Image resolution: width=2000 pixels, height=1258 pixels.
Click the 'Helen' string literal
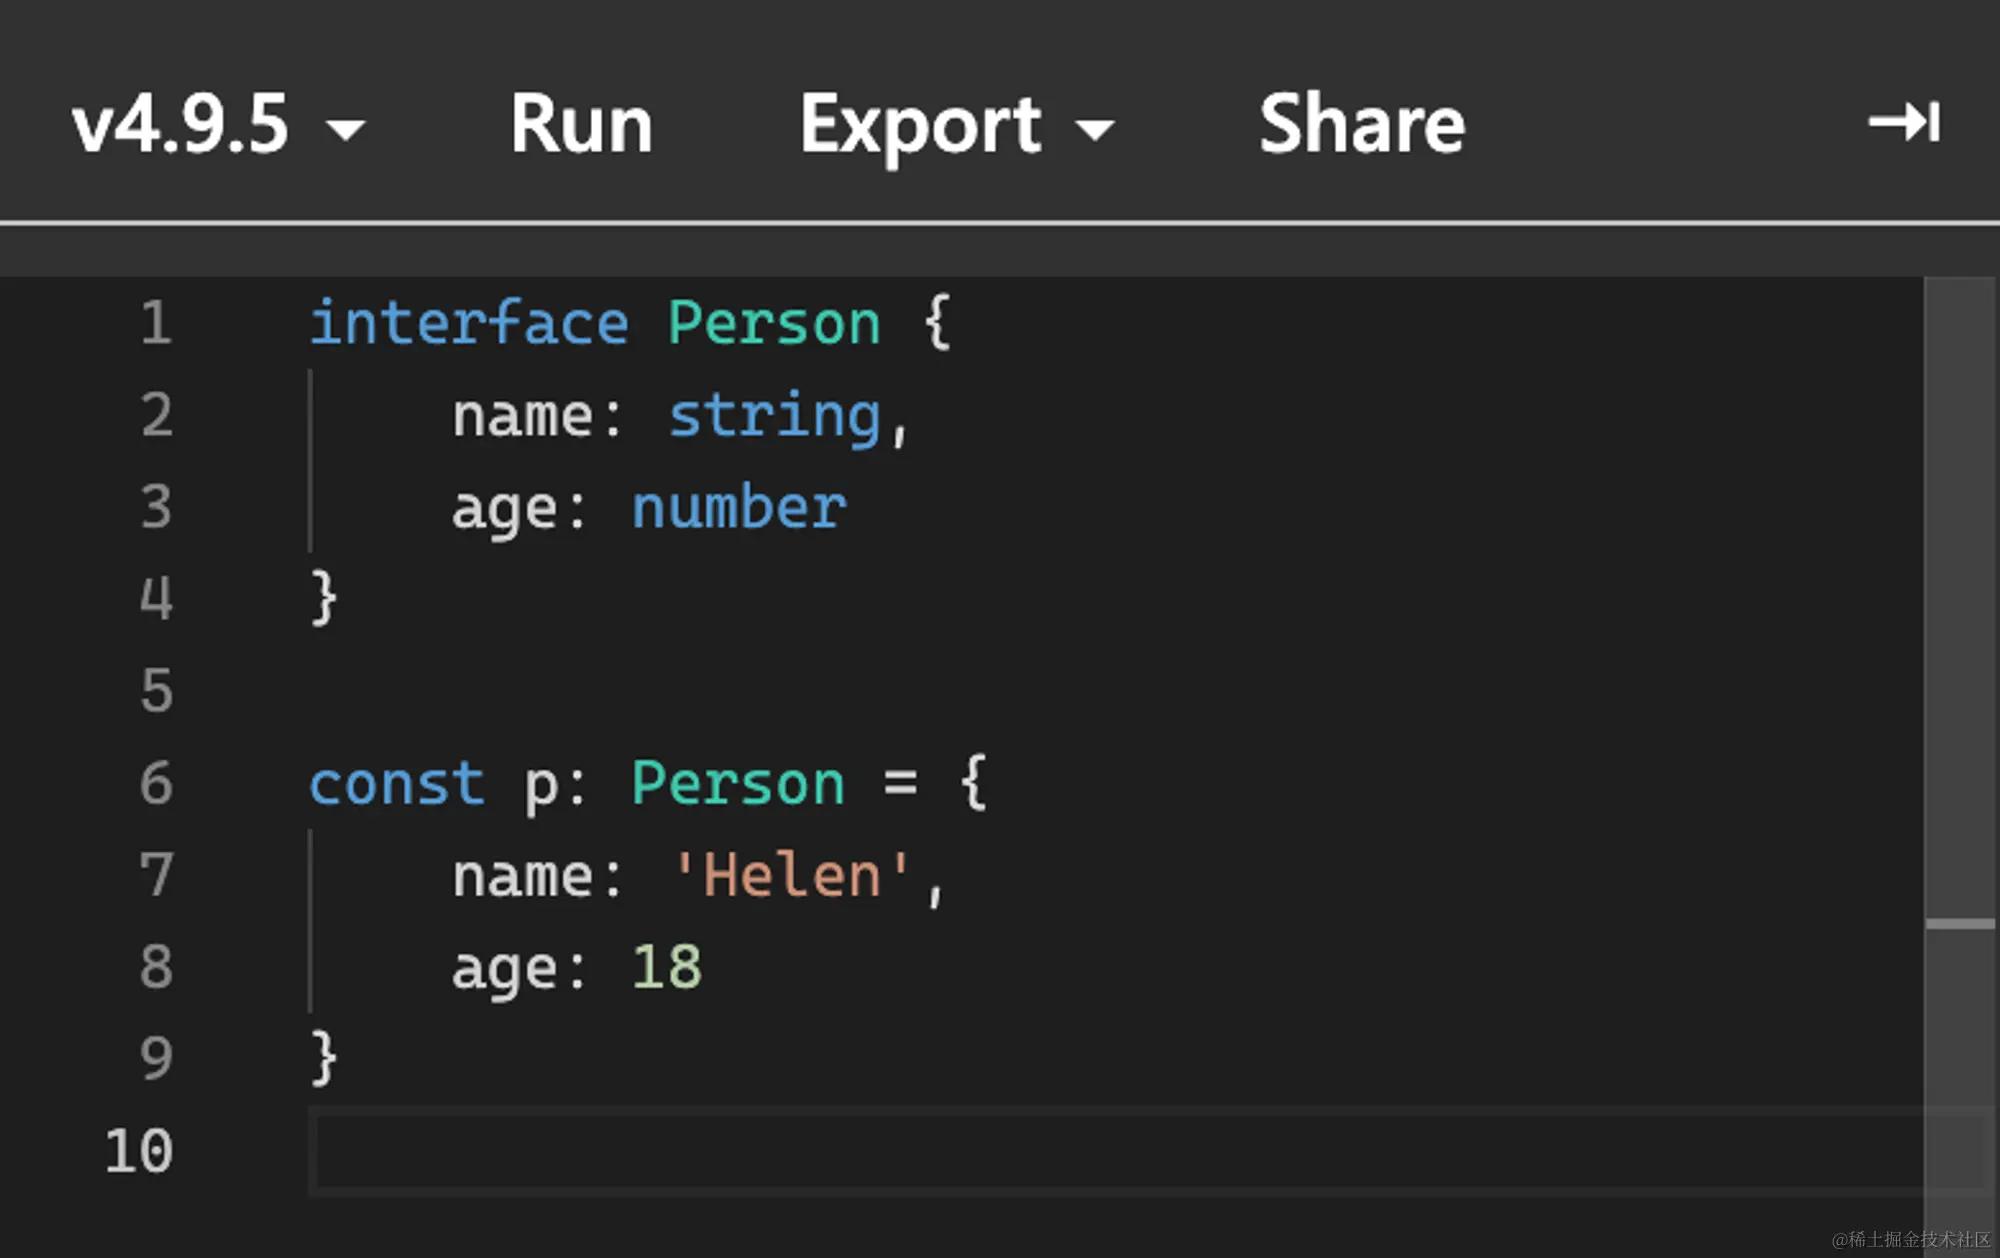pos(792,875)
